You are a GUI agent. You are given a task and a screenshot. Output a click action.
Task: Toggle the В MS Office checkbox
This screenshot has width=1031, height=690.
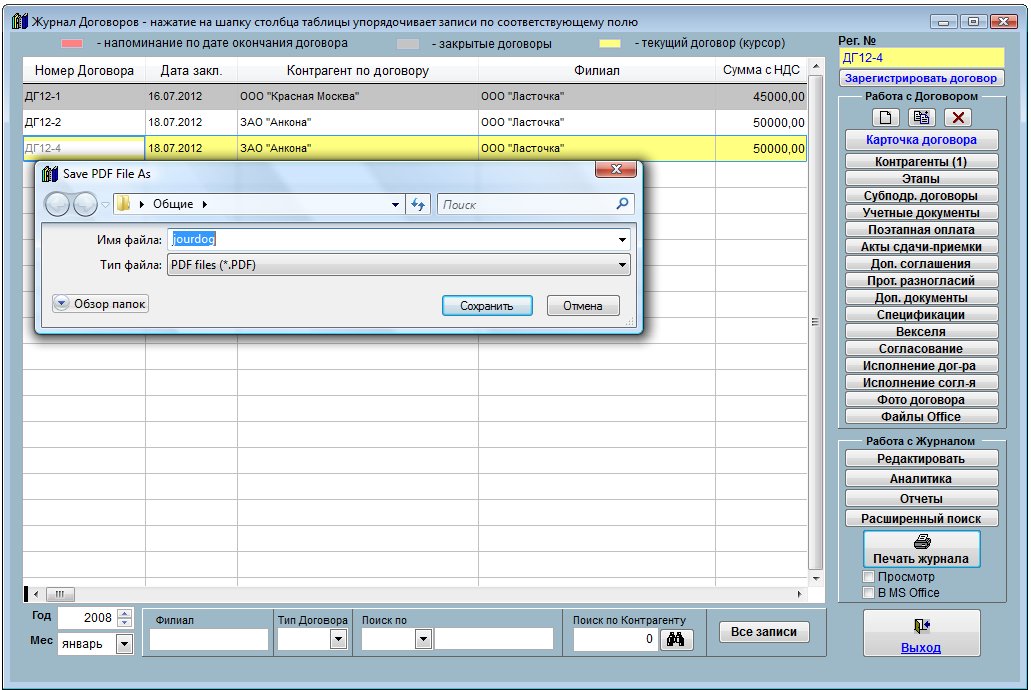point(868,592)
